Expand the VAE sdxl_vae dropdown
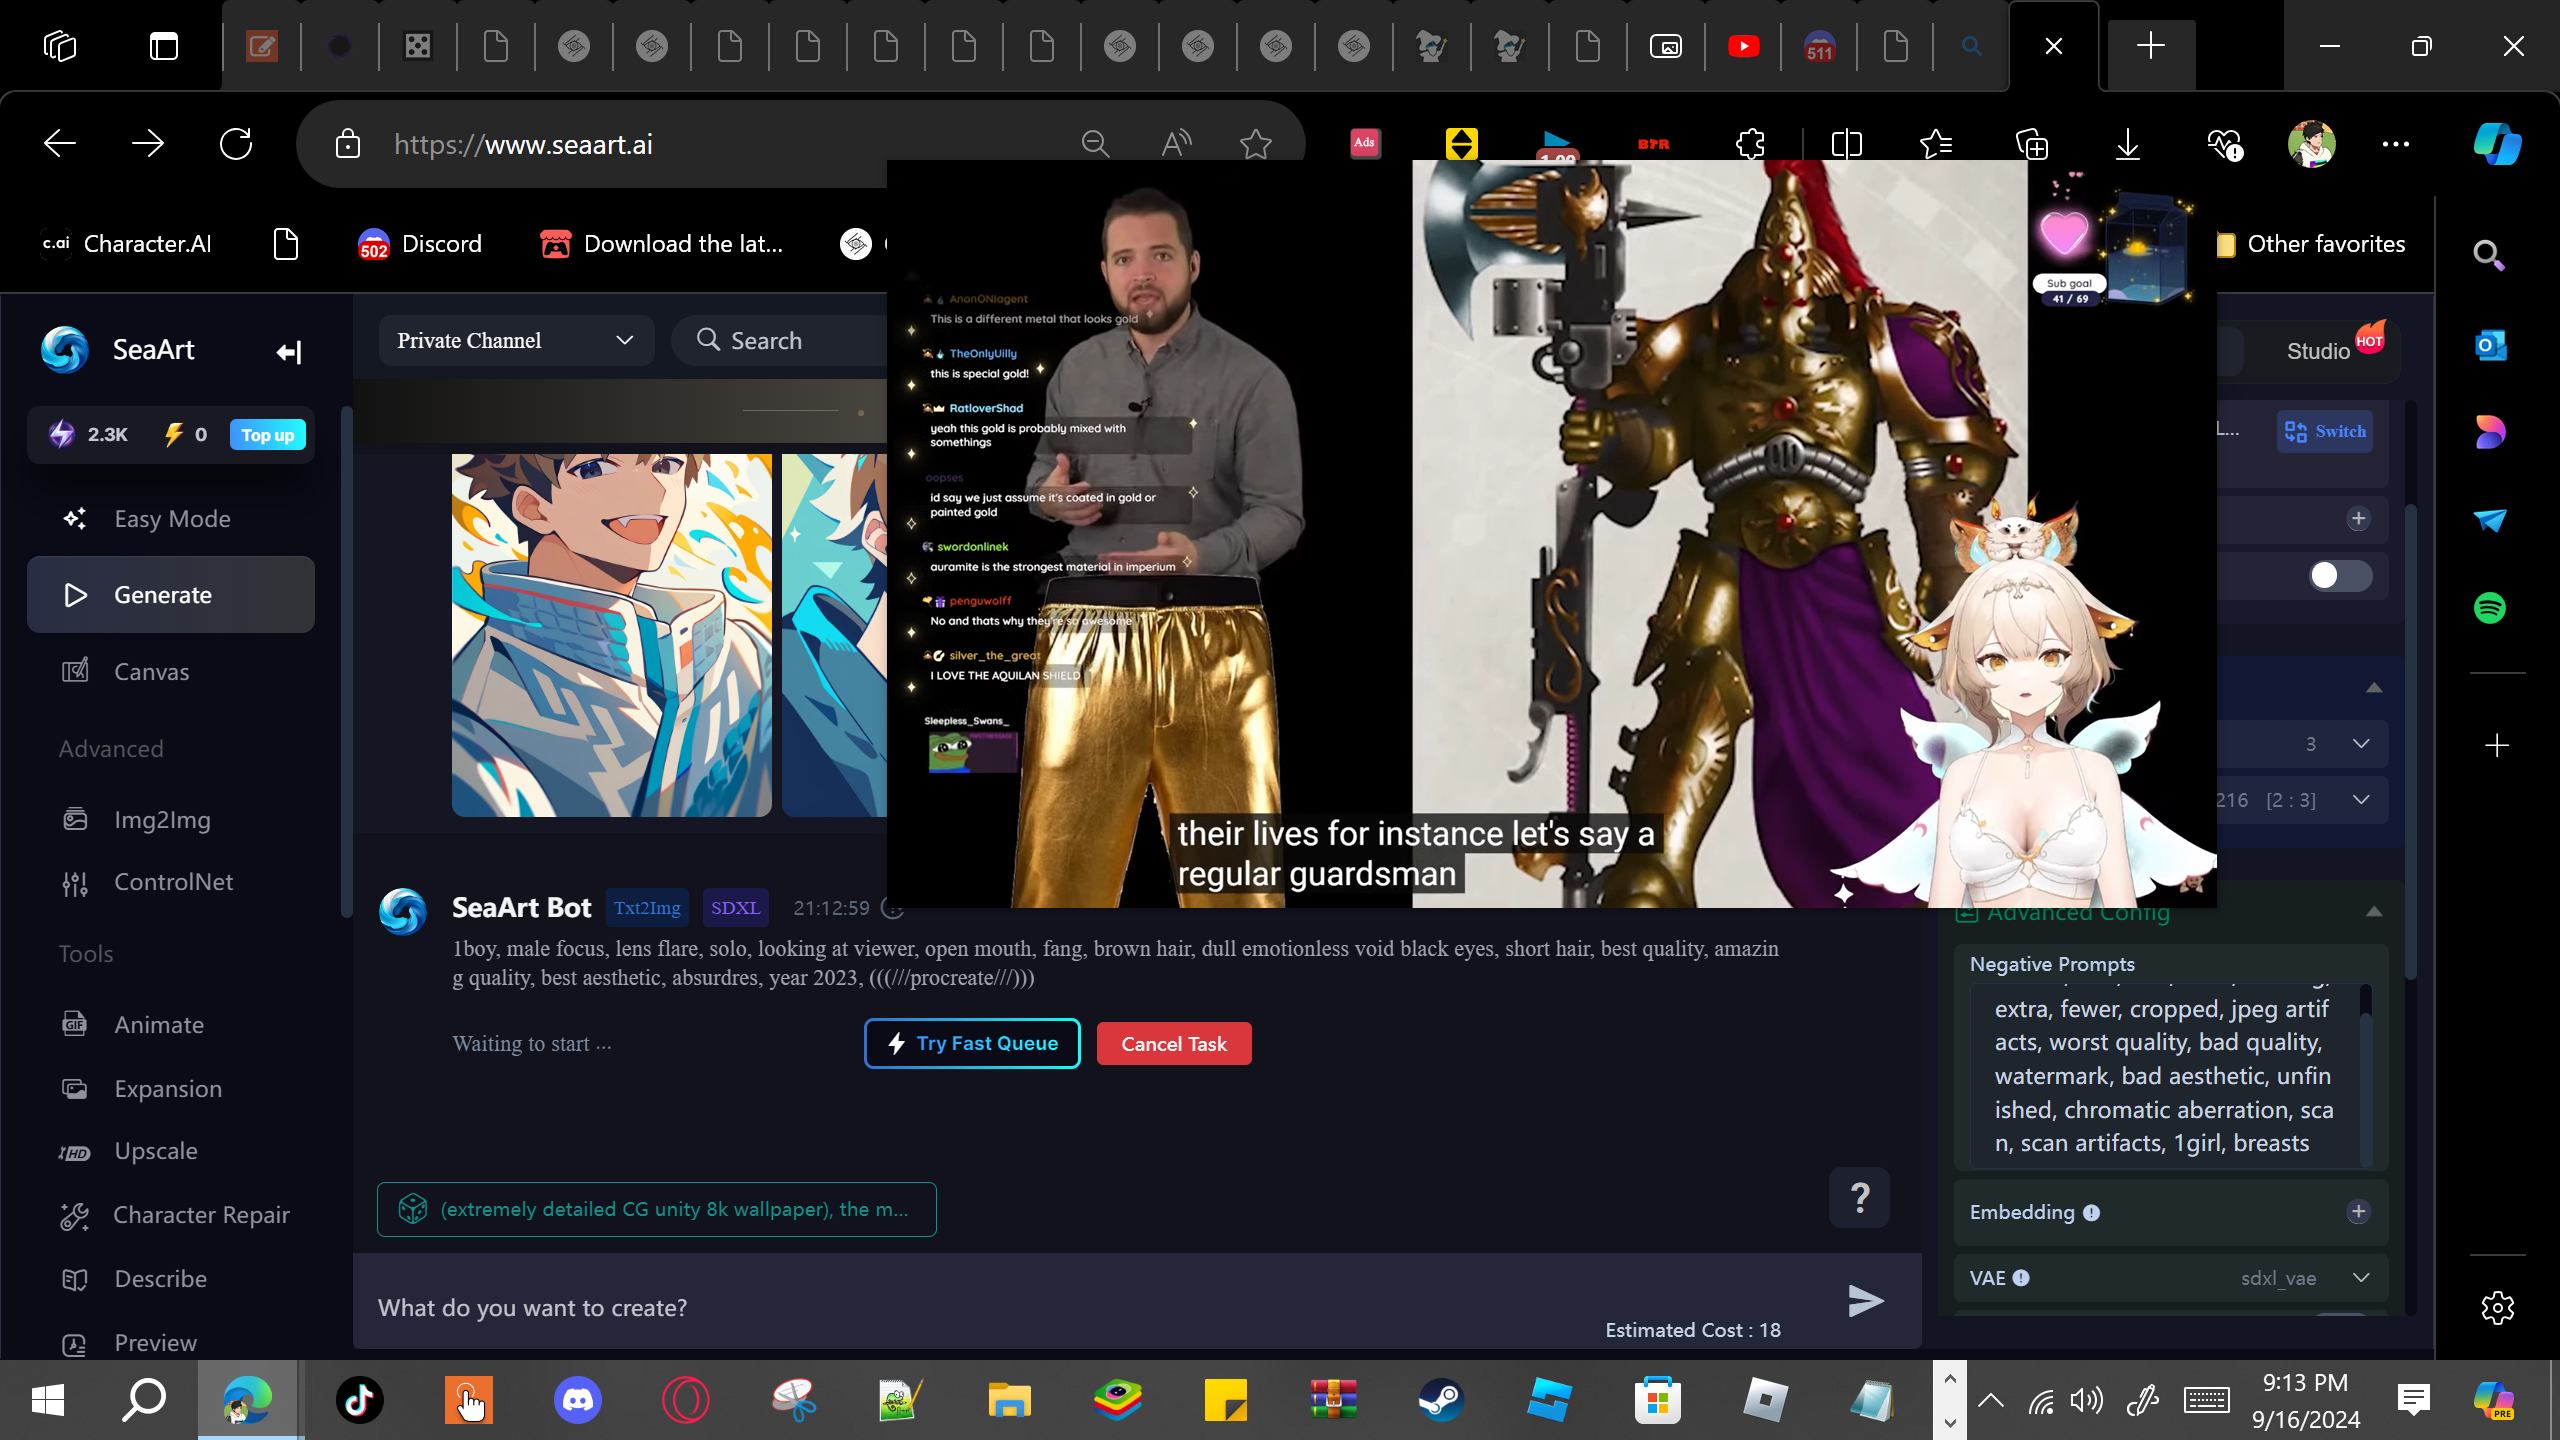Viewport: 2560px width, 1440px height. (x=2361, y=1278)
